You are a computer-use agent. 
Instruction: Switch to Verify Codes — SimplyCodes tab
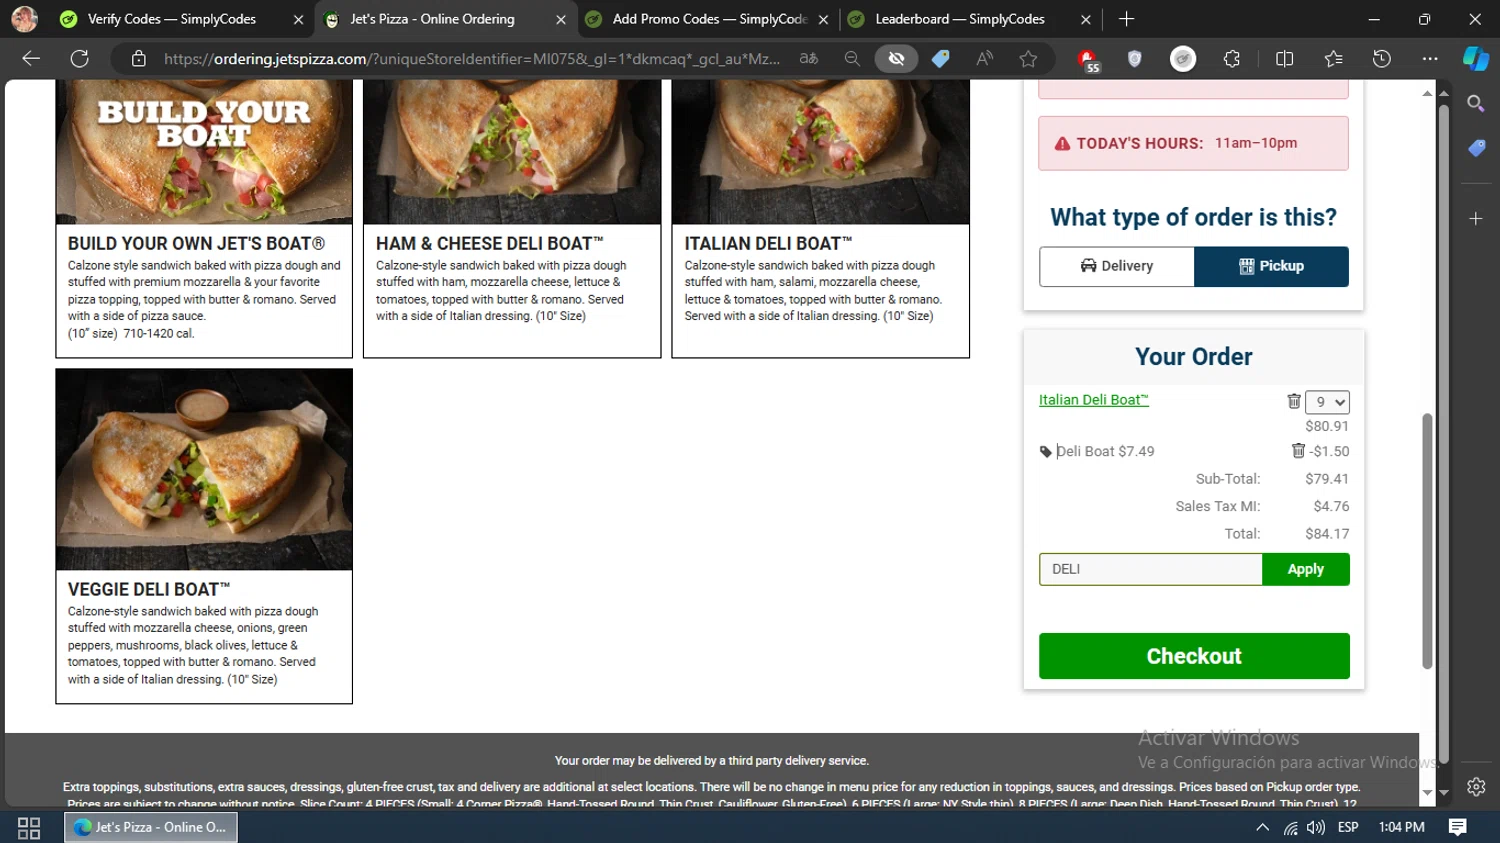coord(170,19)
